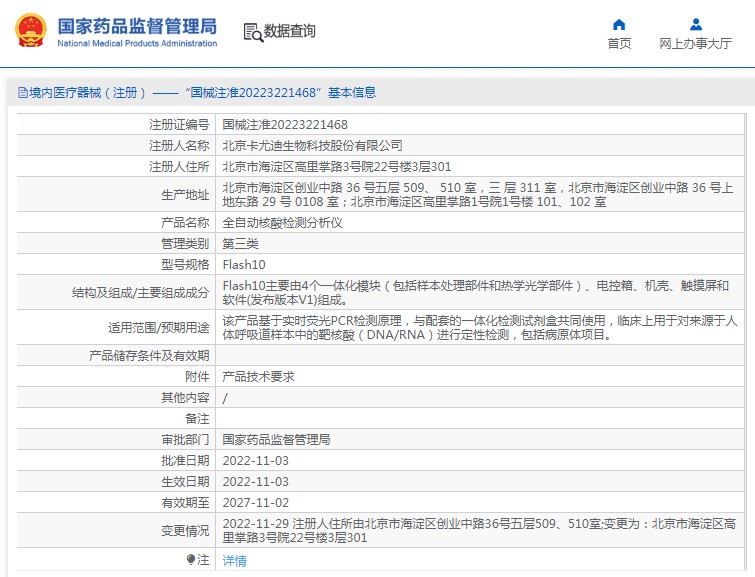This screenshot has width=755, height=577.
Task: Select registration number 国械注准20223221468 cell
Action: click(285, 125)
